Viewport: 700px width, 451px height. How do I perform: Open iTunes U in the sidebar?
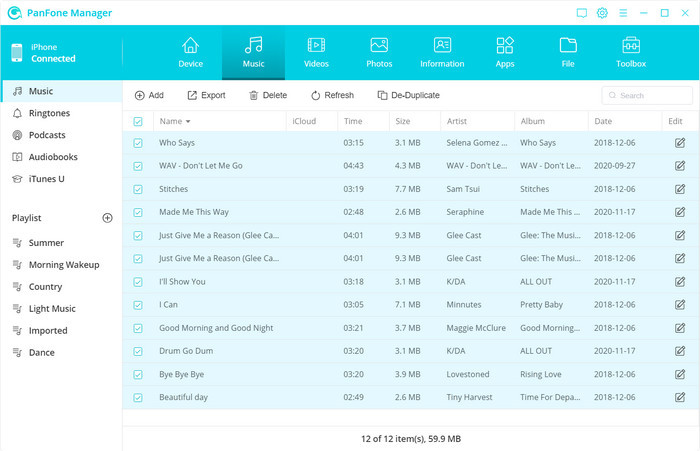pos(61,179)
